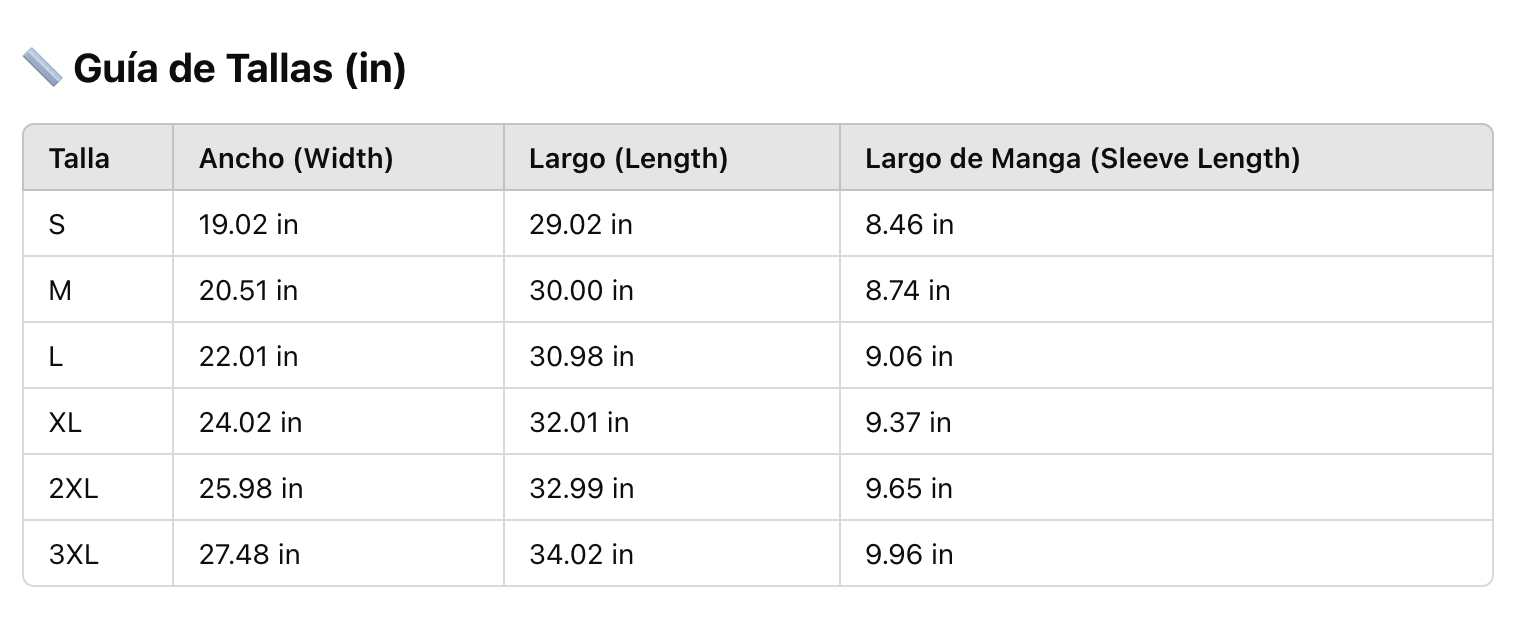The image size is (1528, 618).
Task: Click the ruler icon beside the title
Action: tap(42, 69)
